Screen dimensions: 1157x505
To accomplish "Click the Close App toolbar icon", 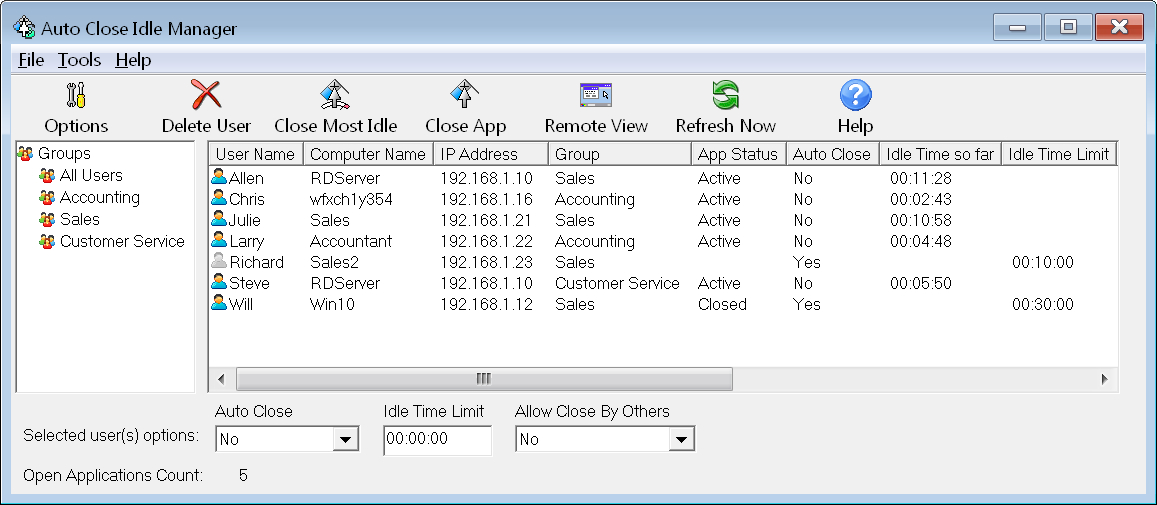I will pyautogui.click(x=466, y=95).
